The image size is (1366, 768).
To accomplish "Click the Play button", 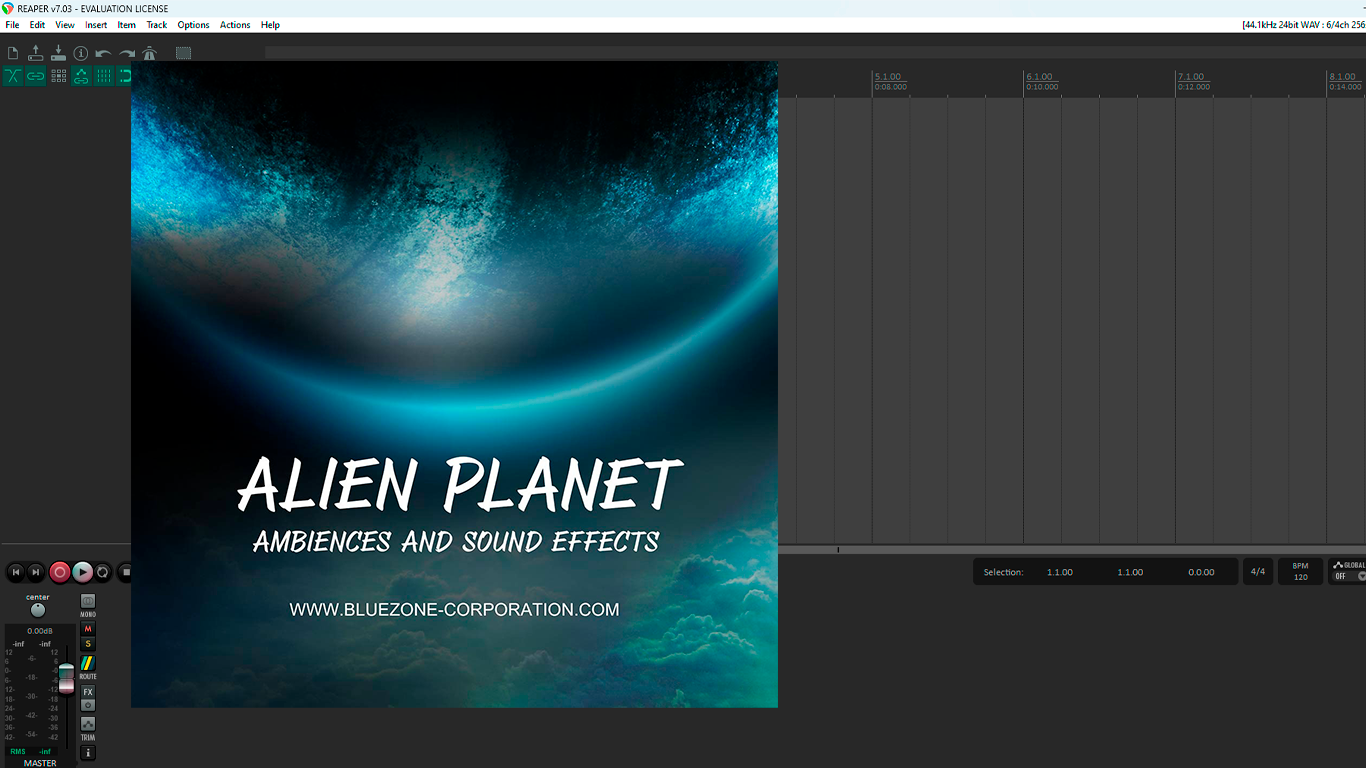I will point(83,572).
